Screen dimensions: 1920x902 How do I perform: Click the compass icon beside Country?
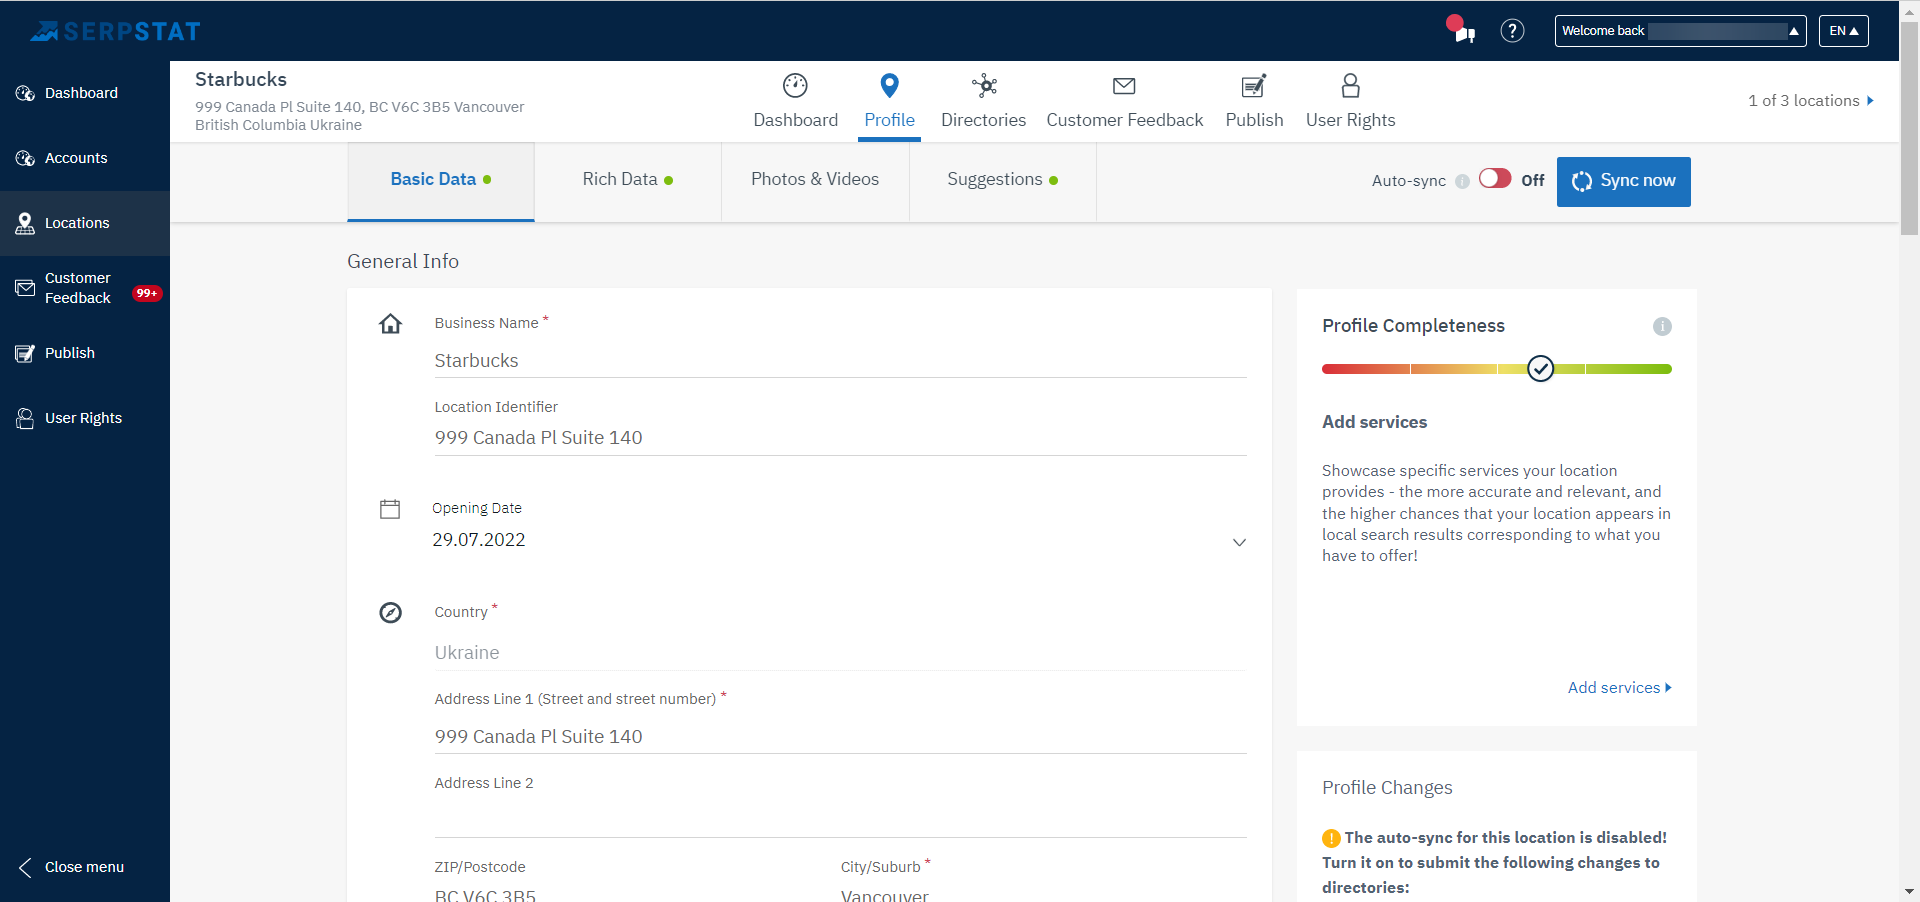[390, 613]
